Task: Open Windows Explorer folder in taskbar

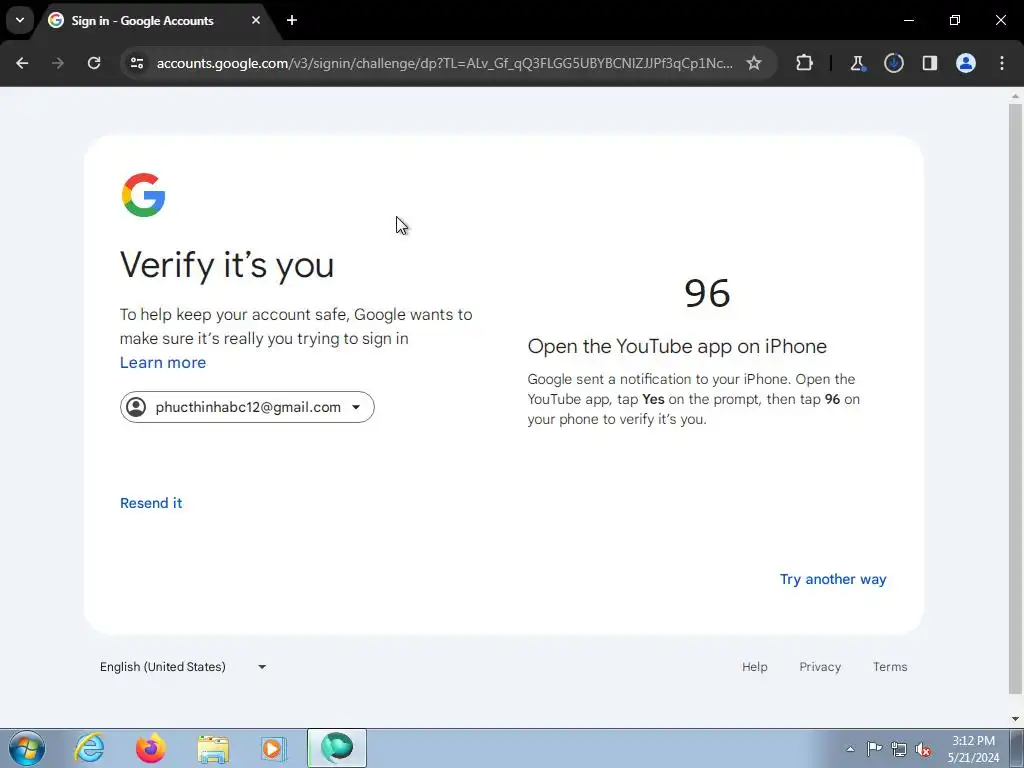Action: tap(213, 748)
